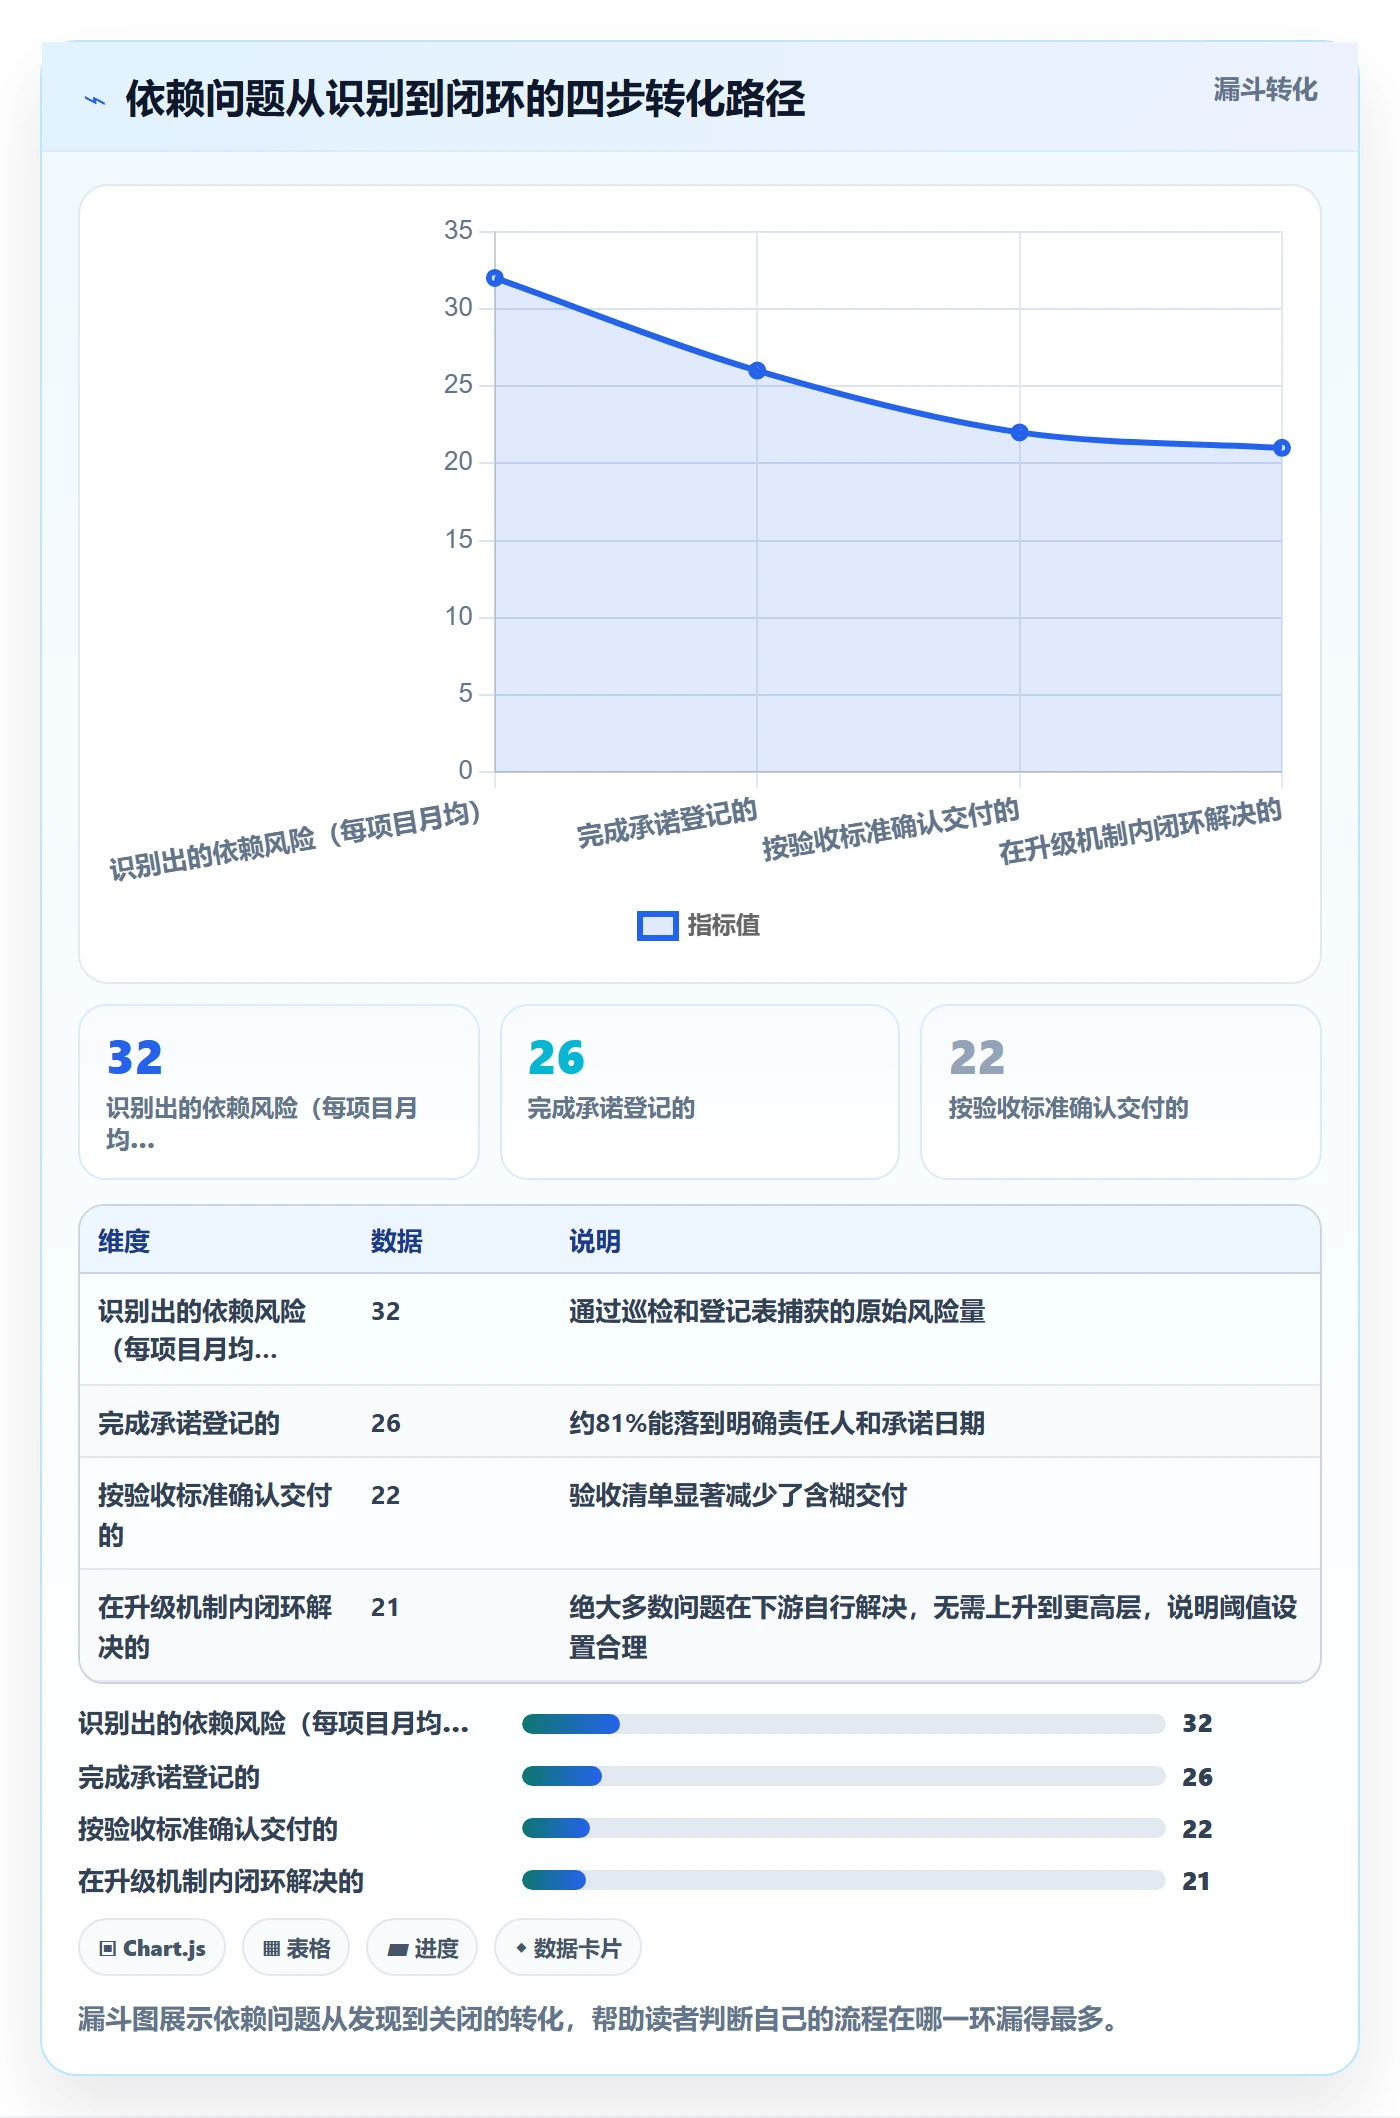The height and width of the screenshot is (2118, 1400).
Task: Click value 32 beside the first progress bar
Action: (x=1197, y=1723)
